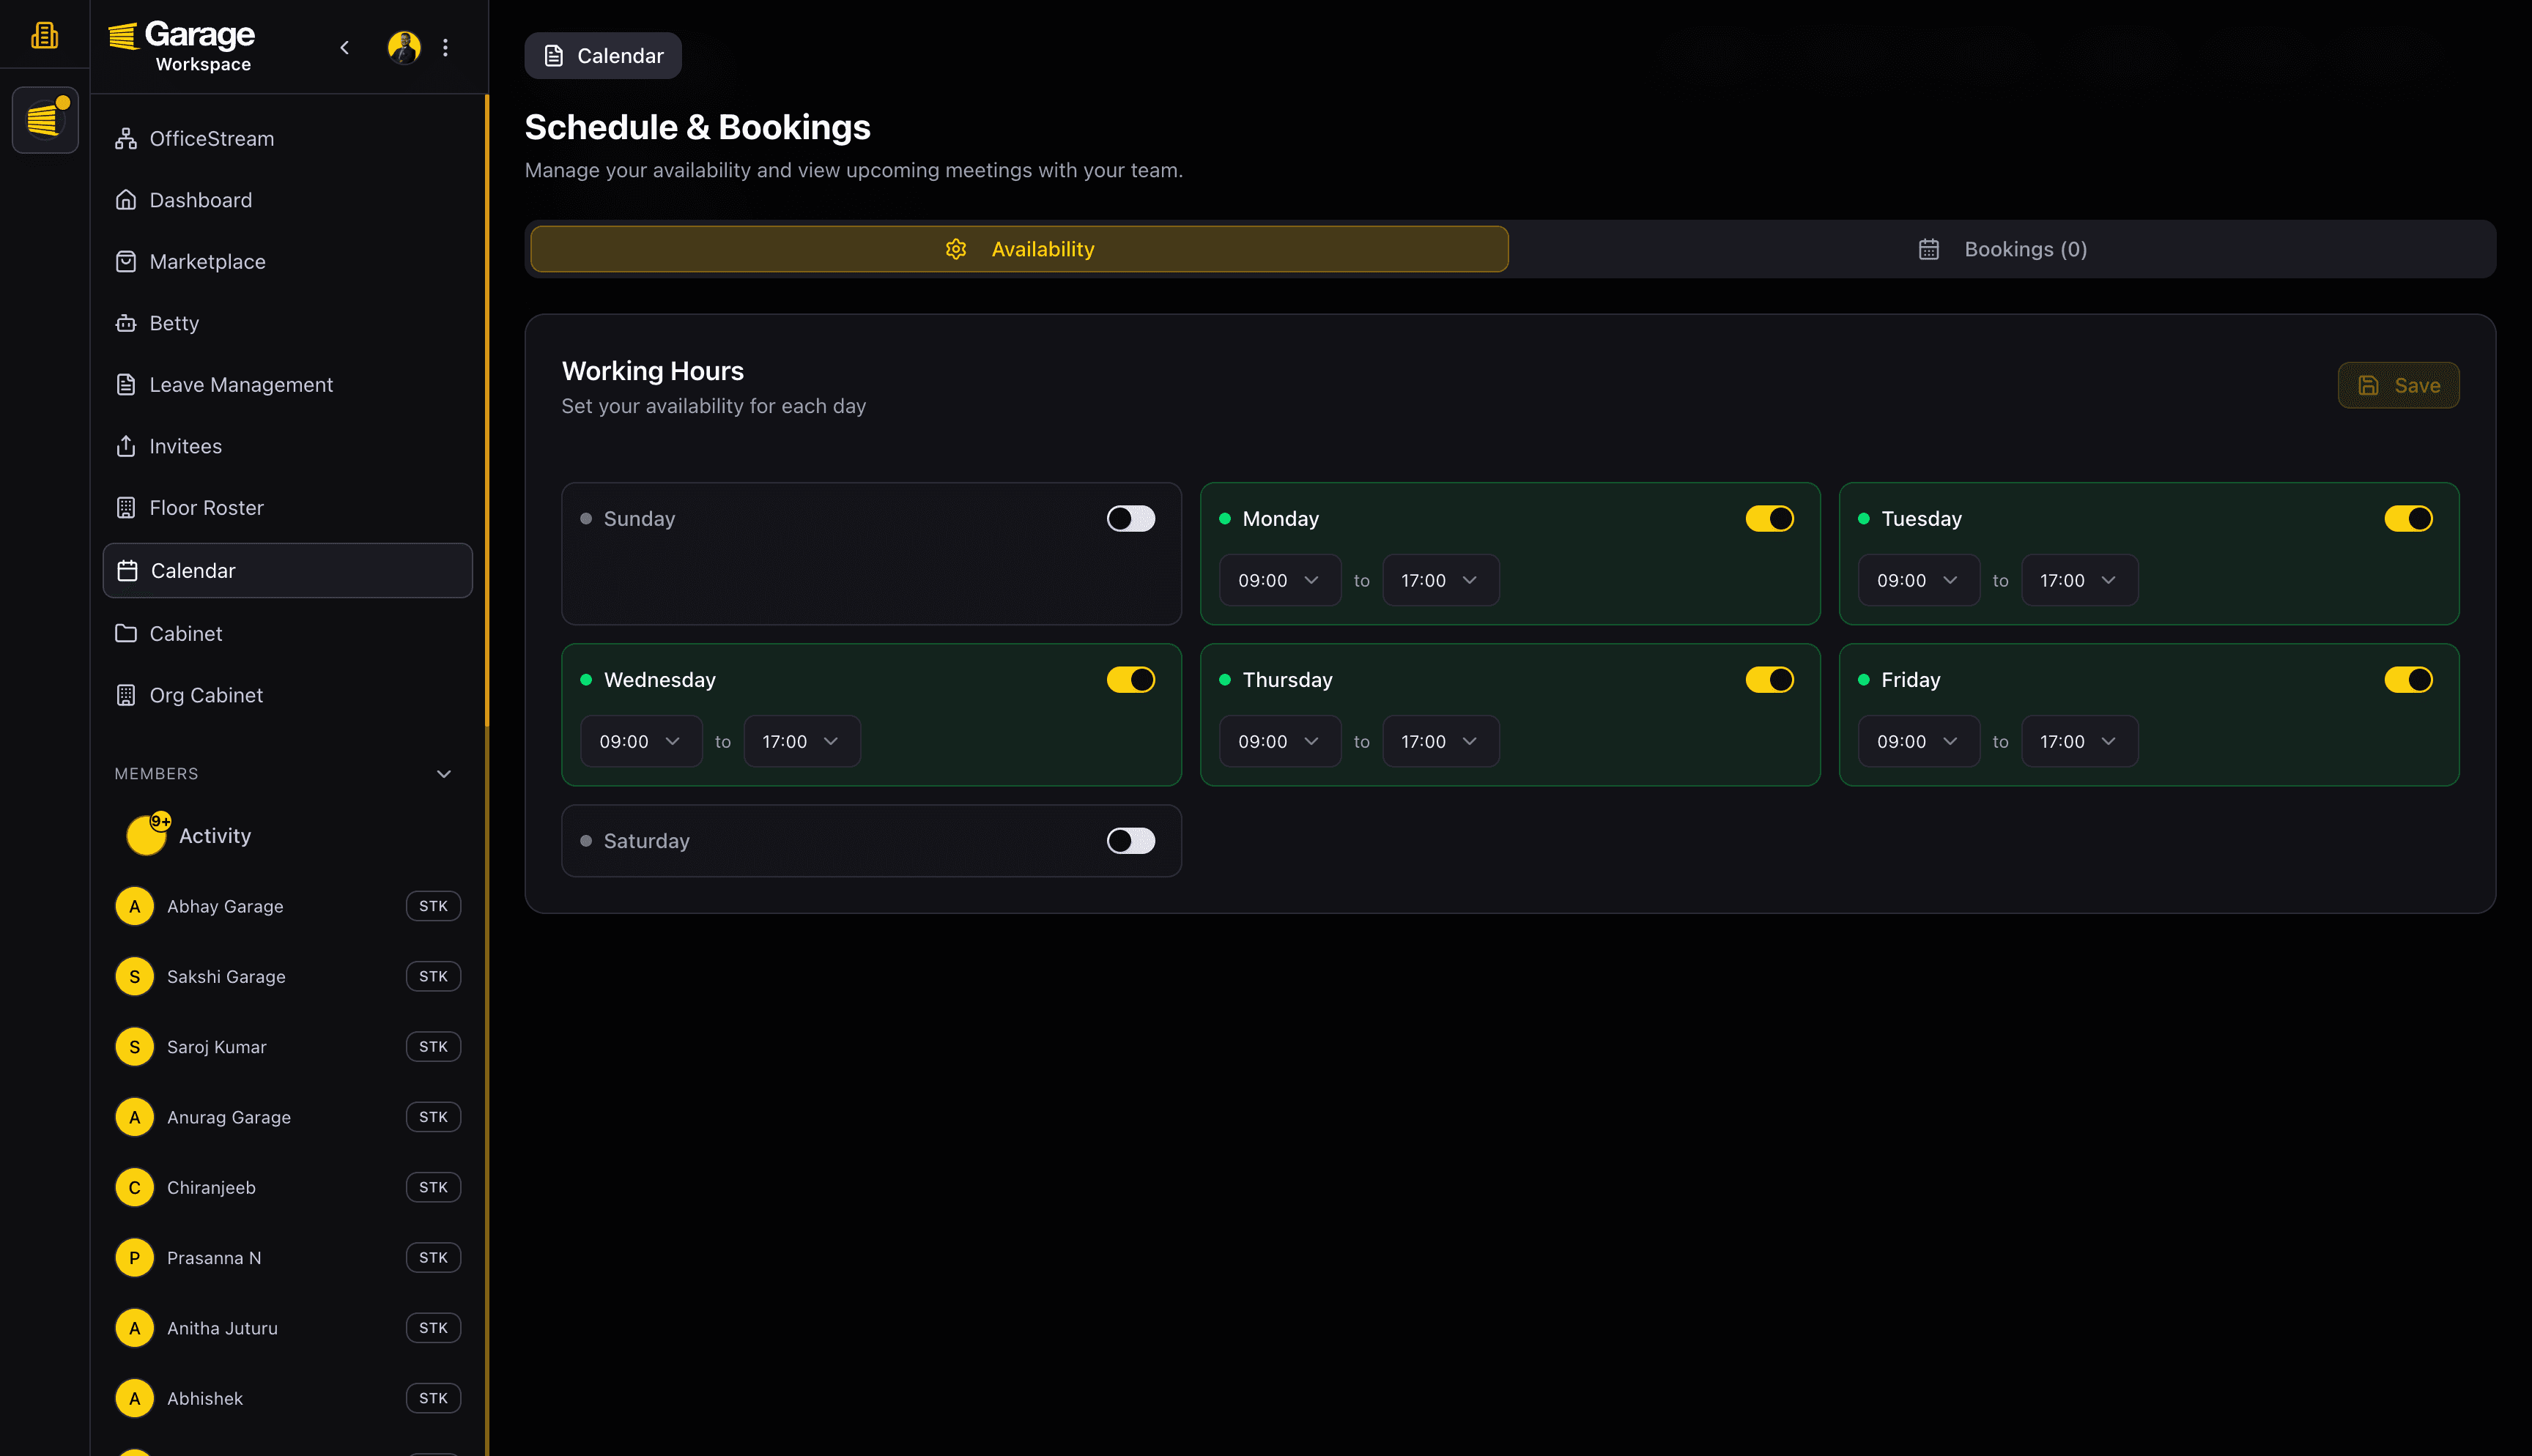Collapse the Members section chevron
Image resolution: width=2532 pixels, height=1456 pixels.
click(x=444, y=774)
